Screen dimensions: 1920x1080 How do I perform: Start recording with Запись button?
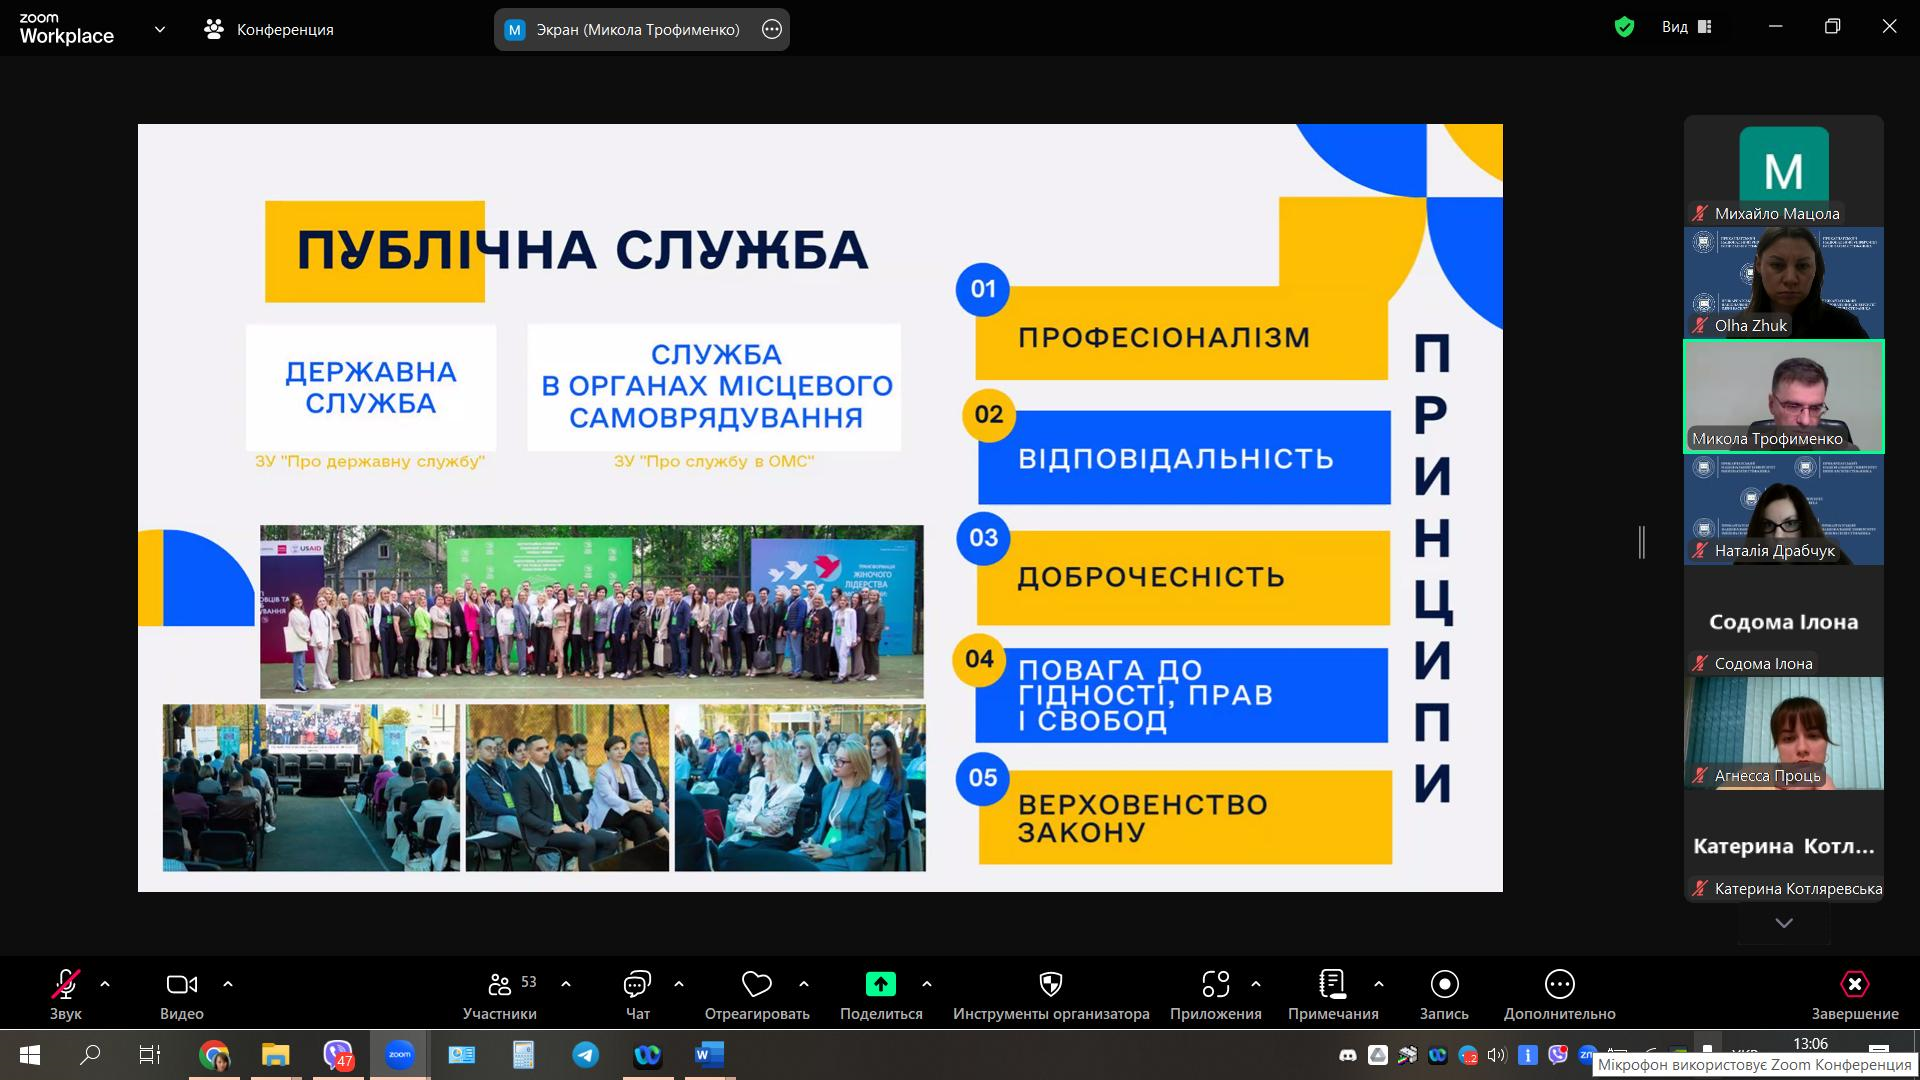(1444, 985)
